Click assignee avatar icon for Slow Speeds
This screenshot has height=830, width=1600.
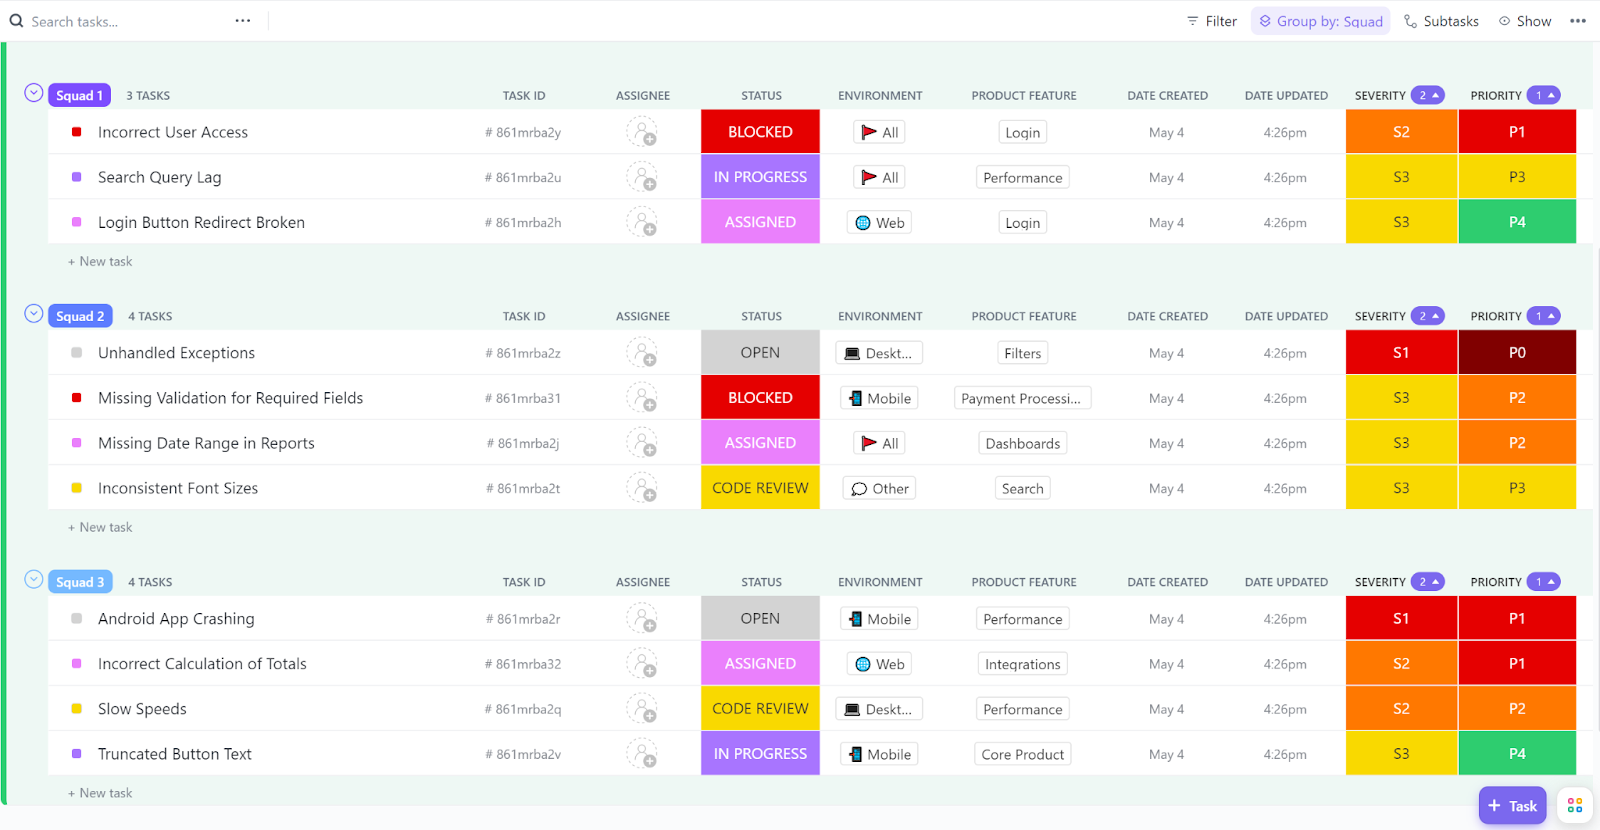tap(642, 709)
